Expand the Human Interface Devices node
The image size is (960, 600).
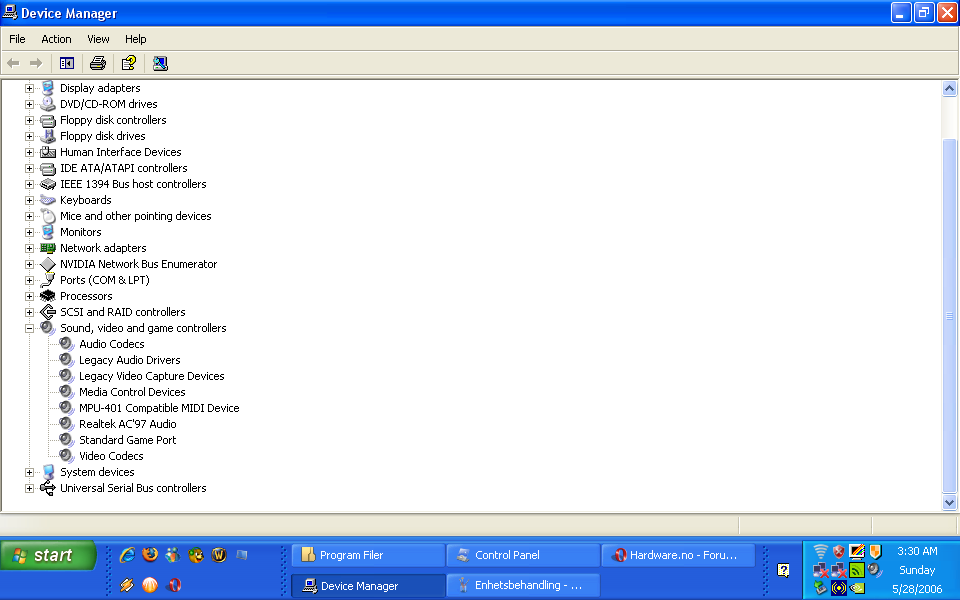pyautogui.click(x=29, y=152)
